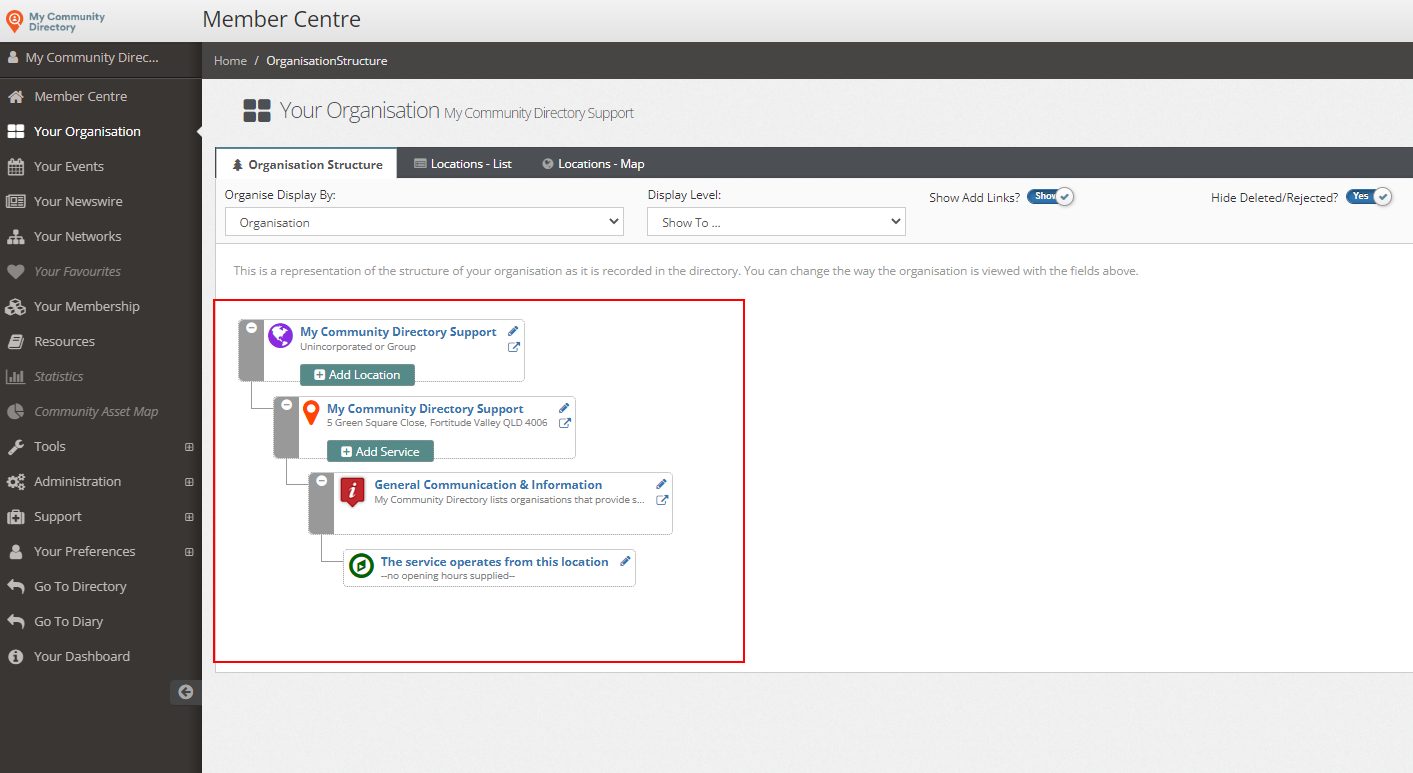Edit the service operates from this location entry

pyautogui.click(x=625, y=562)
